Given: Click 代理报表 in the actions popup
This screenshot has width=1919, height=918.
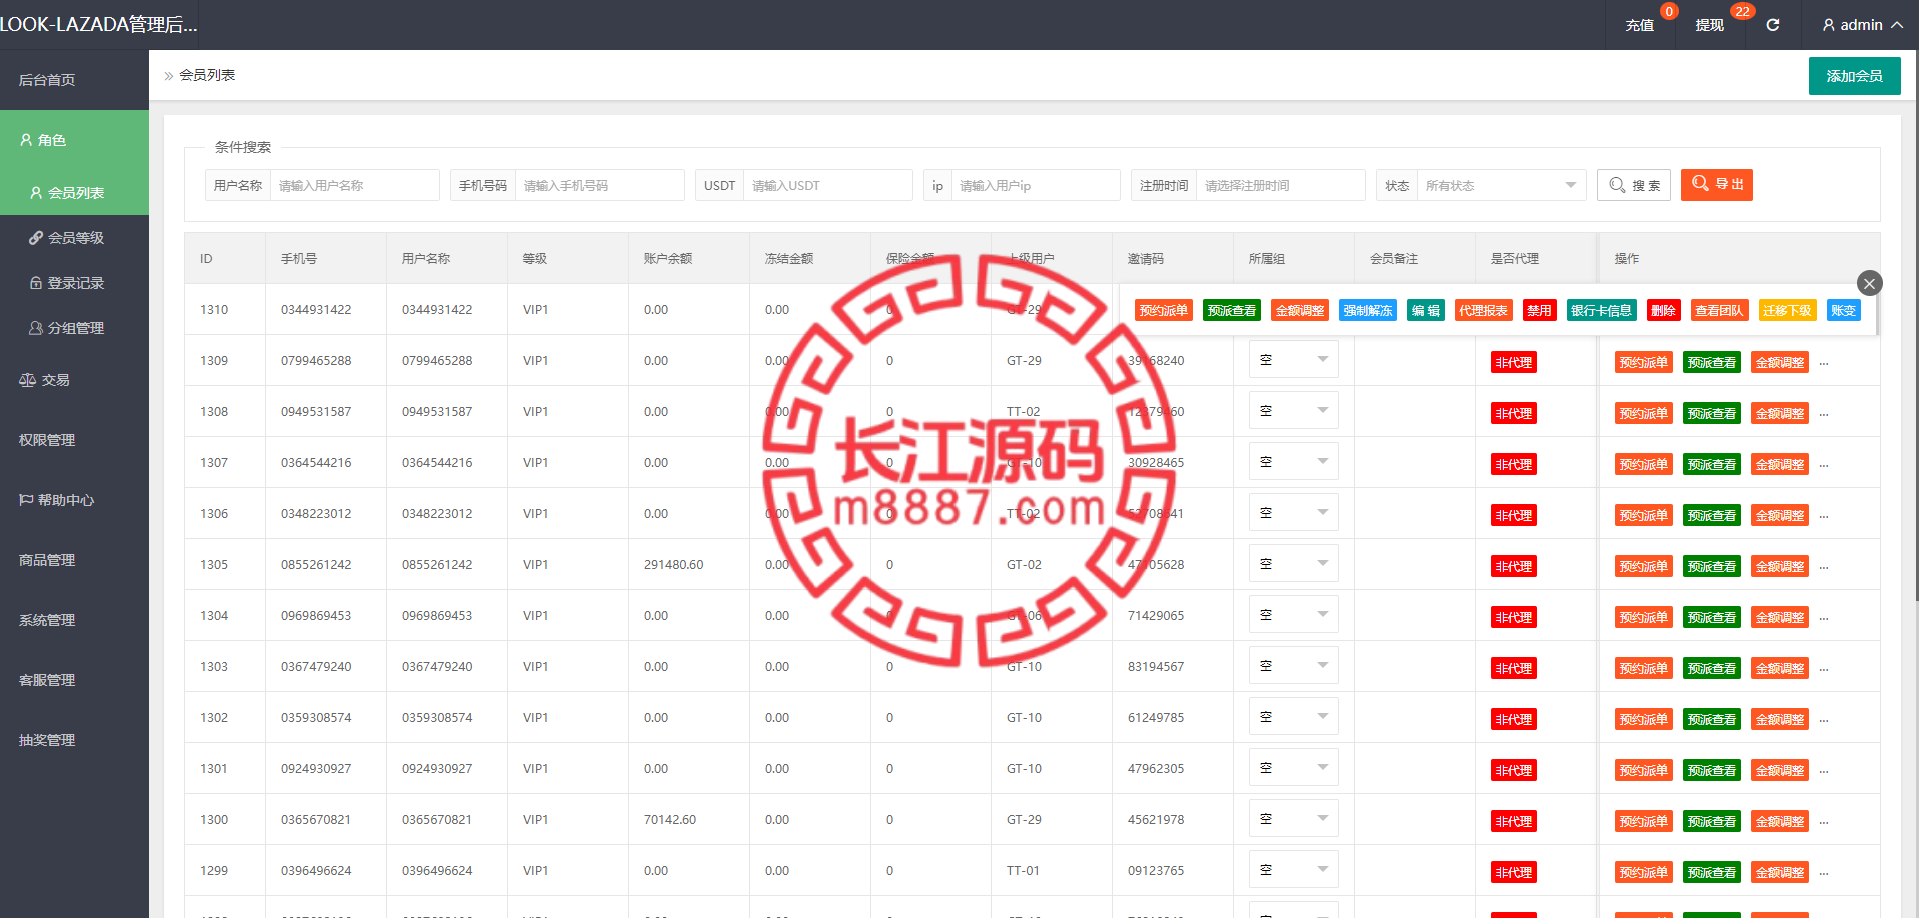Looking at the screenshot, I should click(x=1483, y=310).
